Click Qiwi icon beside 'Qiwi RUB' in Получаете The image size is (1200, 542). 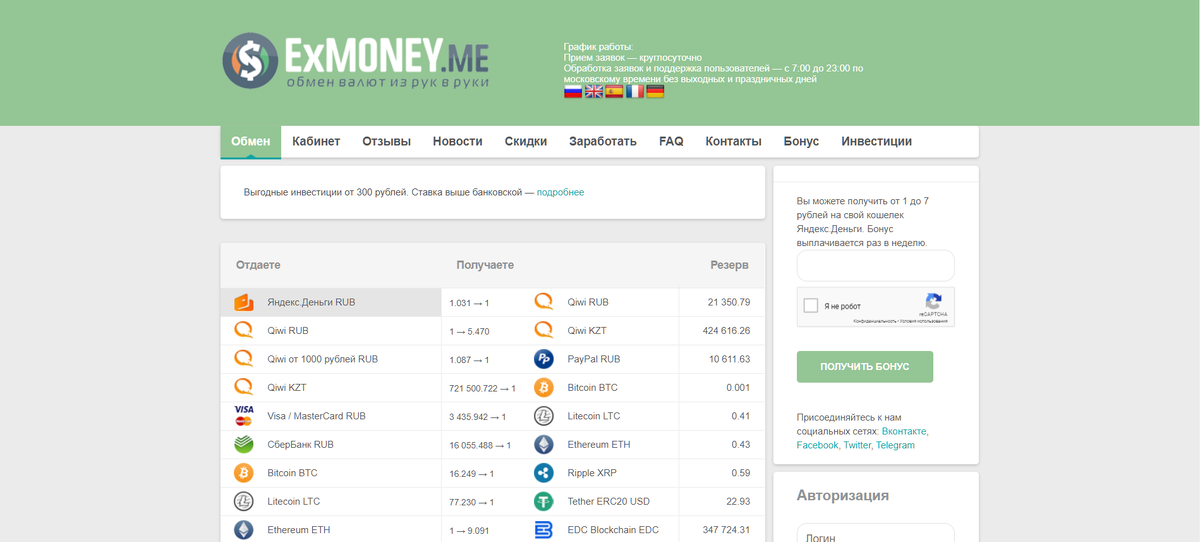[544, 302]
